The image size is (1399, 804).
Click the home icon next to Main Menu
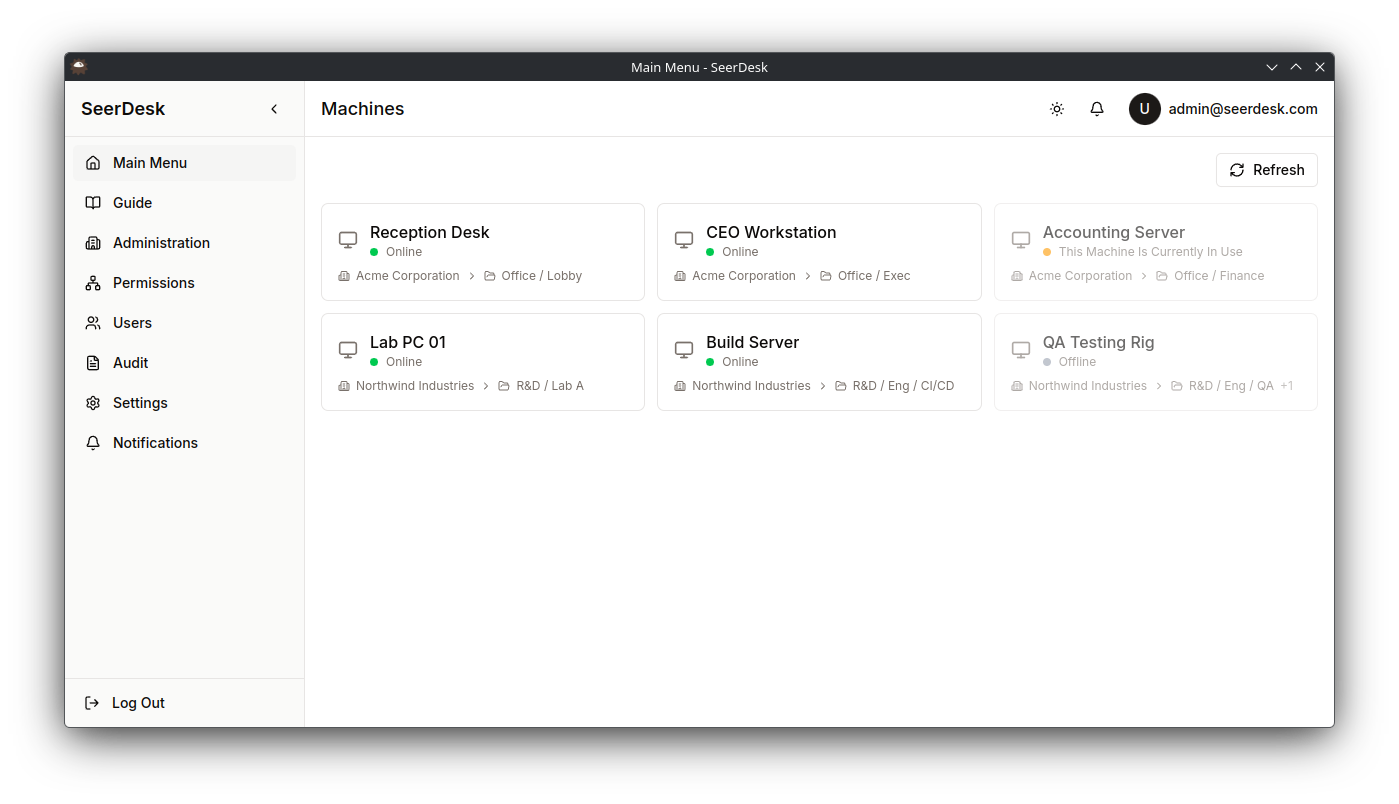(x=92, y=162)
